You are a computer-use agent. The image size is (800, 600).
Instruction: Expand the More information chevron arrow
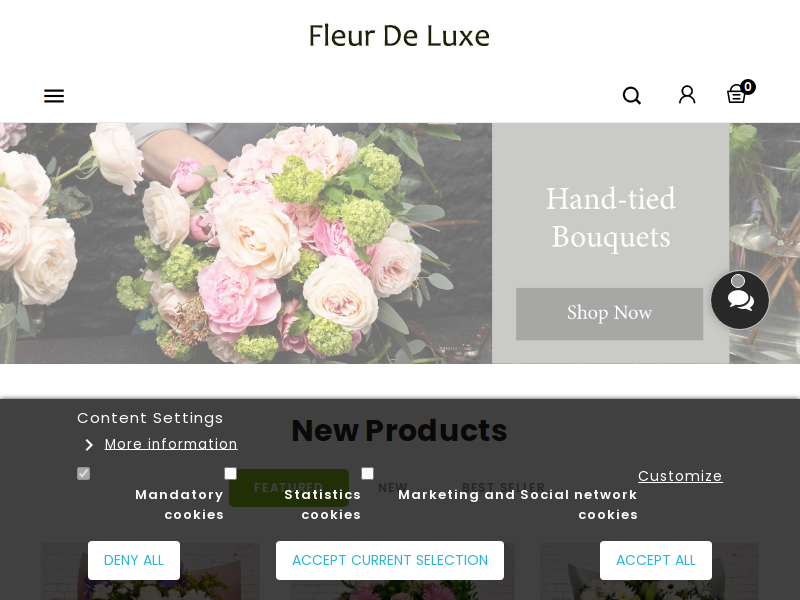tap(89, 445)
